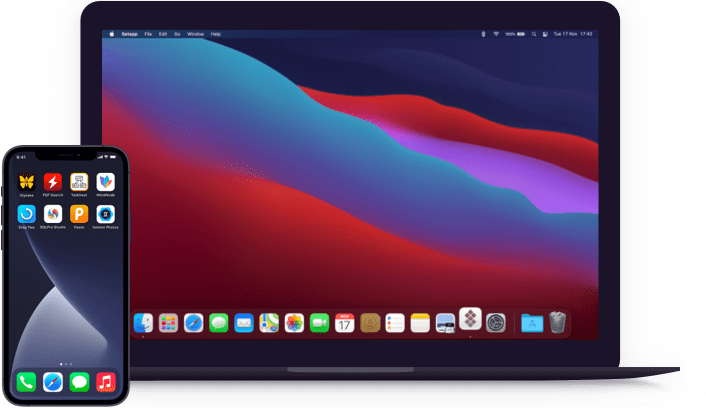The width and height of the screenshot is (706, 408).
Task: Open Taskheat app on the iPhone
Action: point(79,182)
